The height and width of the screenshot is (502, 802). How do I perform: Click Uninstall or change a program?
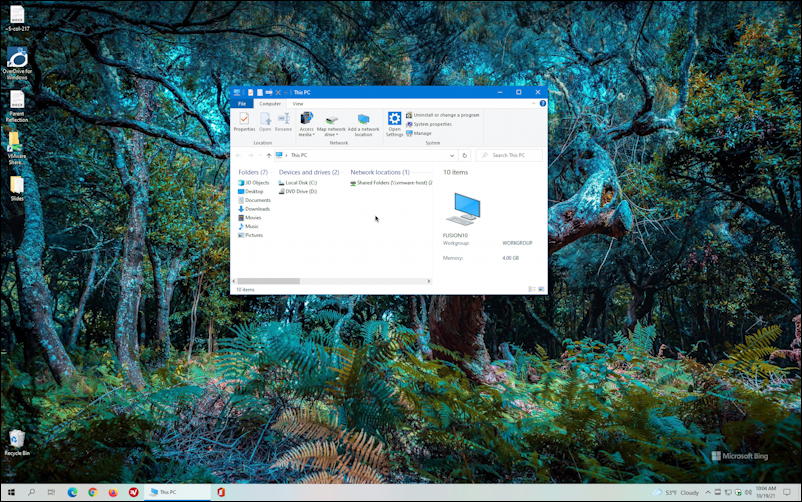(446, 115)
